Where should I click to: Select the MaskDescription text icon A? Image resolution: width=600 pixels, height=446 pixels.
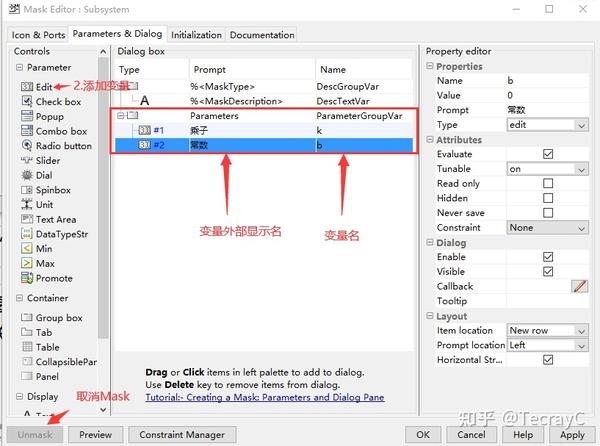144,101
